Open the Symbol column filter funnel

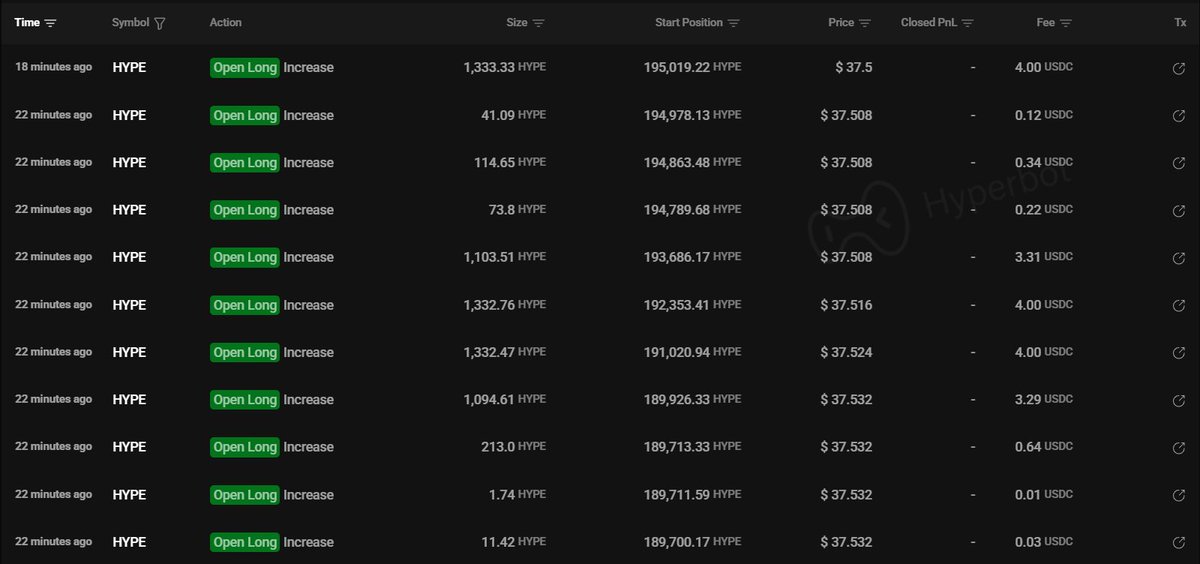click(160, 23)
